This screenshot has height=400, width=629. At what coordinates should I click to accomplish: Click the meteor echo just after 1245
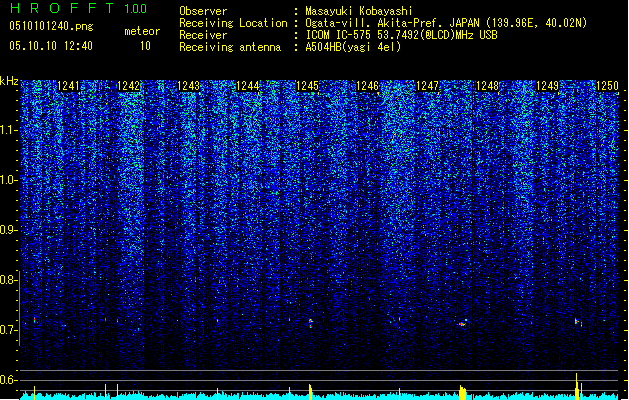(310, 323)
